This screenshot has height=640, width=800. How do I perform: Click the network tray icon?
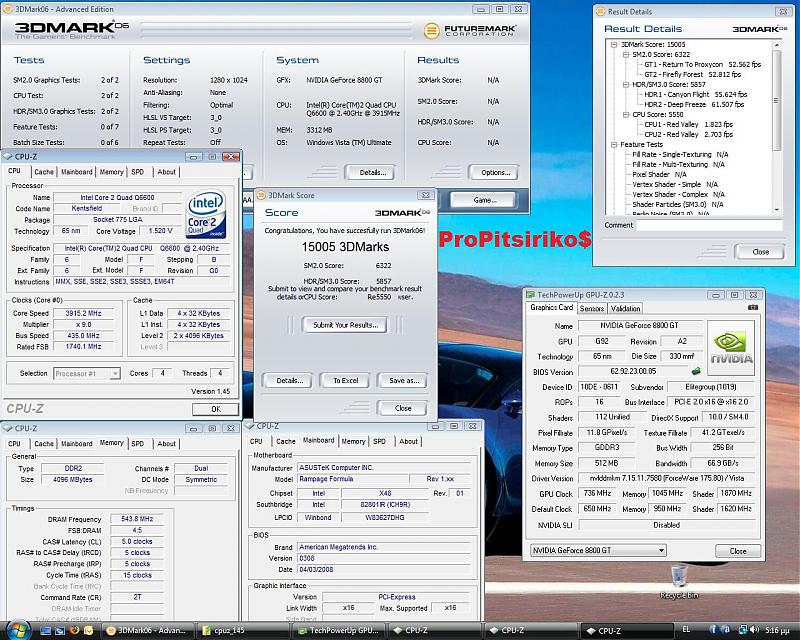click(x=743, y=630)
